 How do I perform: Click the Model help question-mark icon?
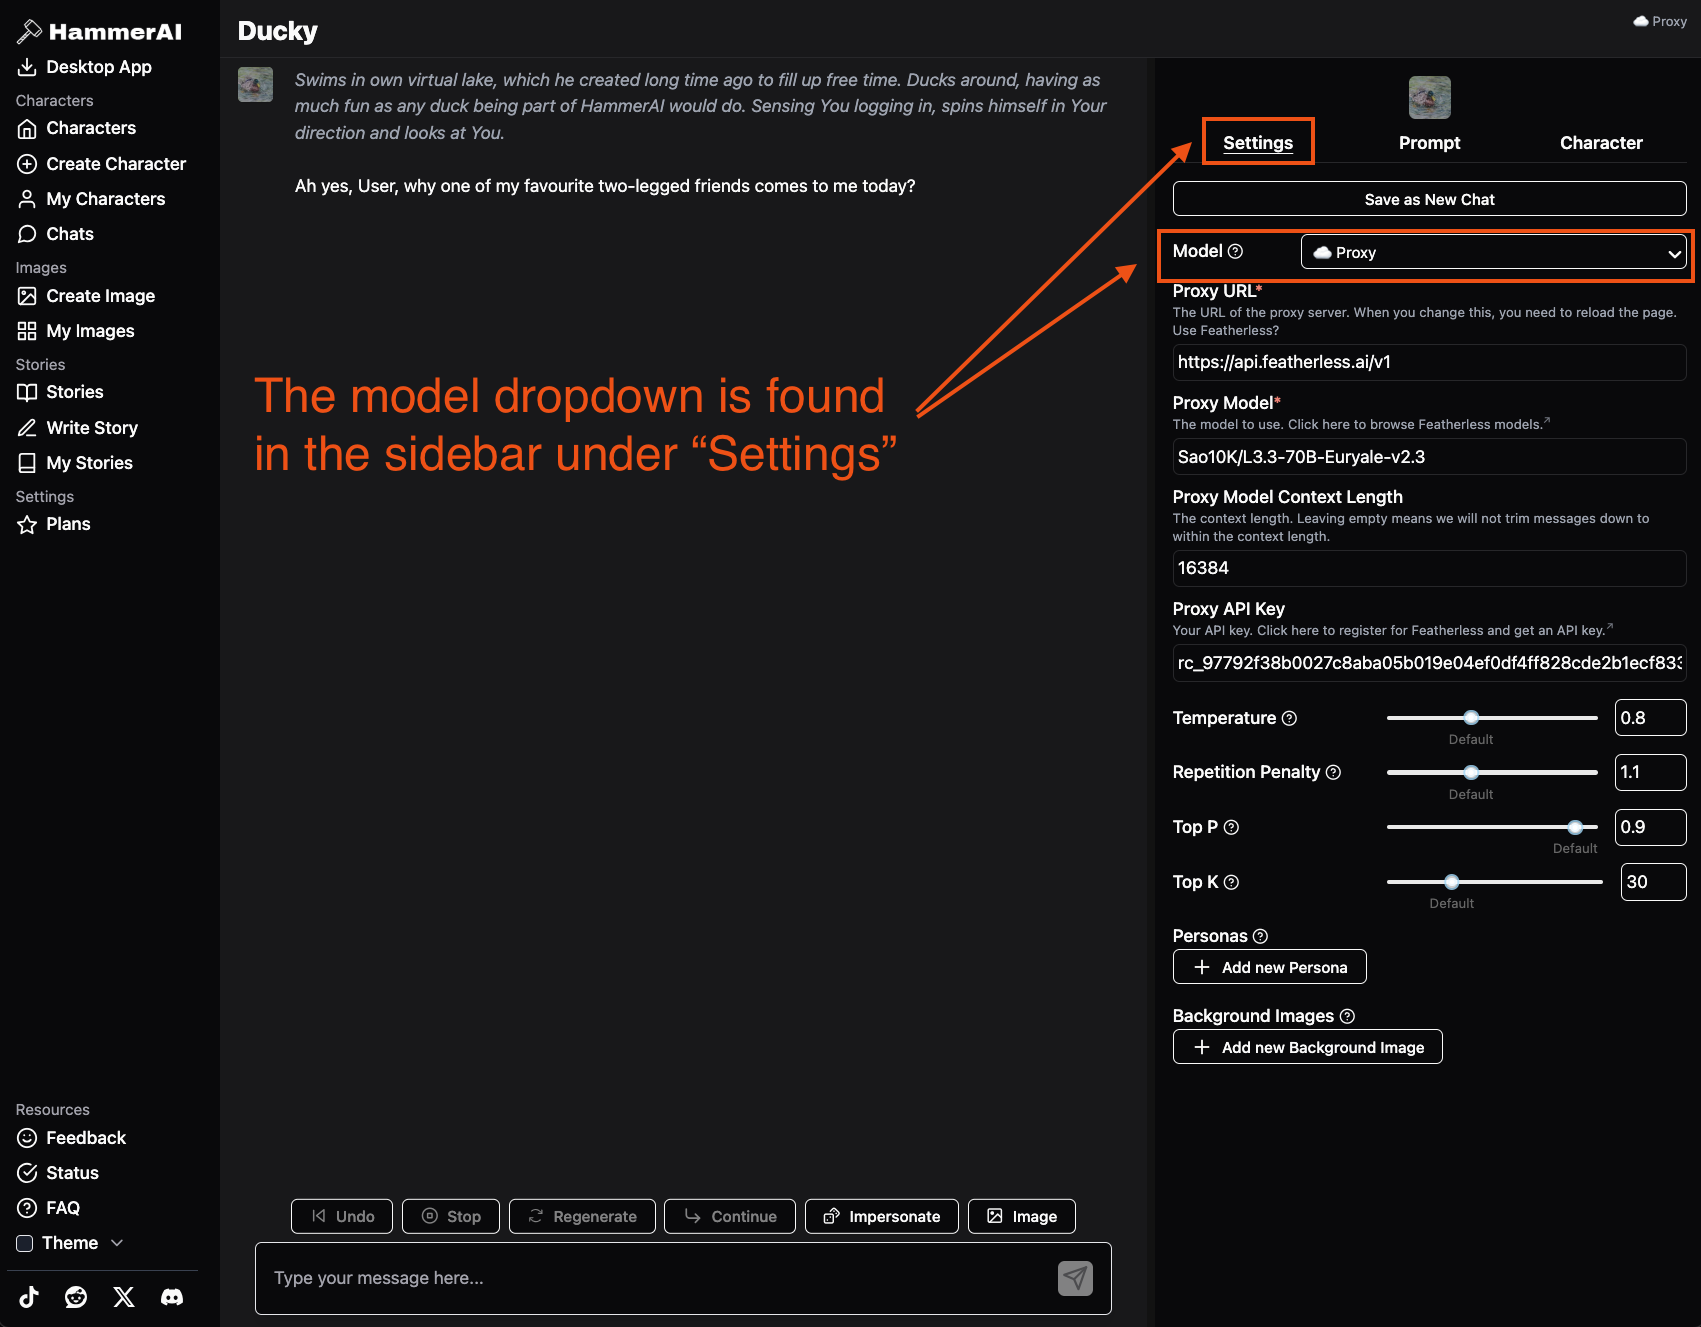1235,251
